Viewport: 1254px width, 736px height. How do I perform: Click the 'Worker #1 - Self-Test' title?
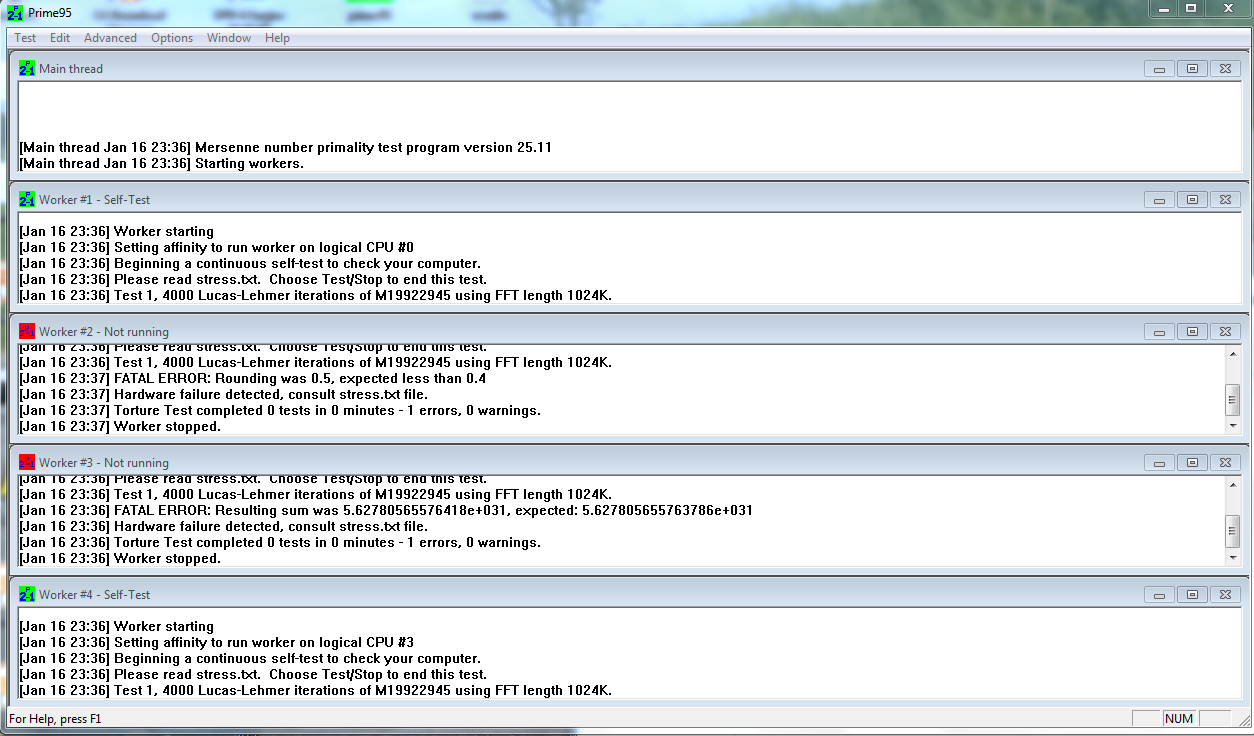[95, 200]
